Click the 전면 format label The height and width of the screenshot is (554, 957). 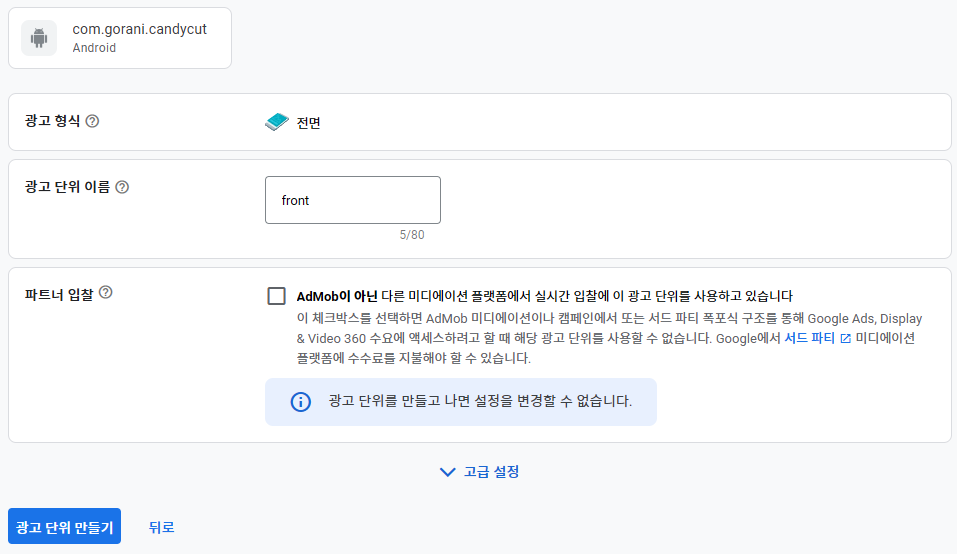[x=308, y=123]
